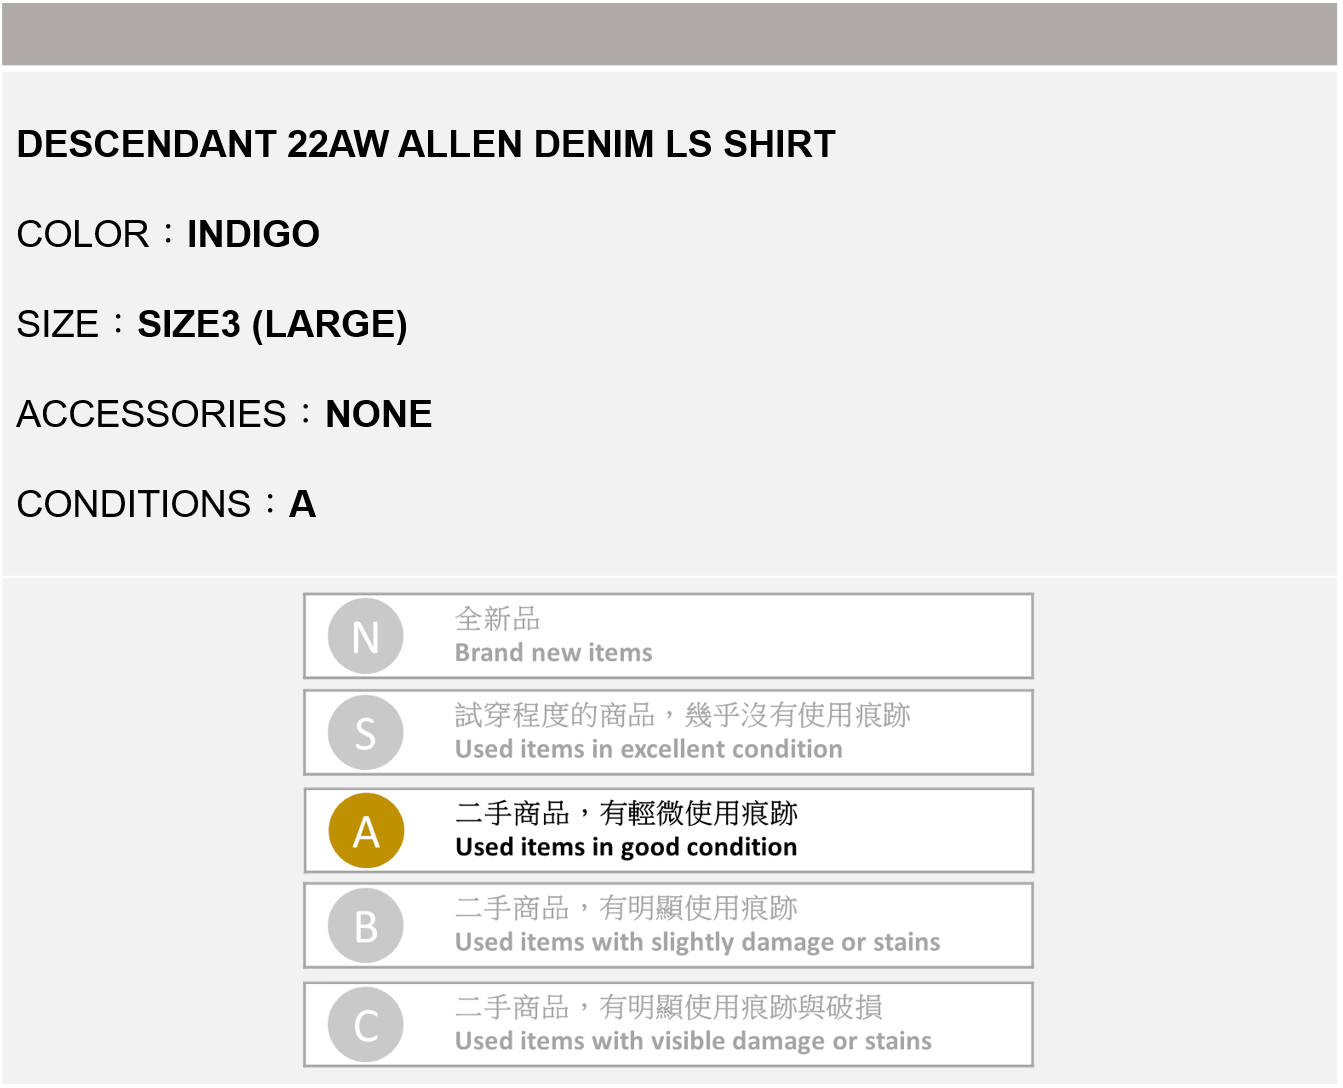Click the gray B condition circle

point(366,926)
